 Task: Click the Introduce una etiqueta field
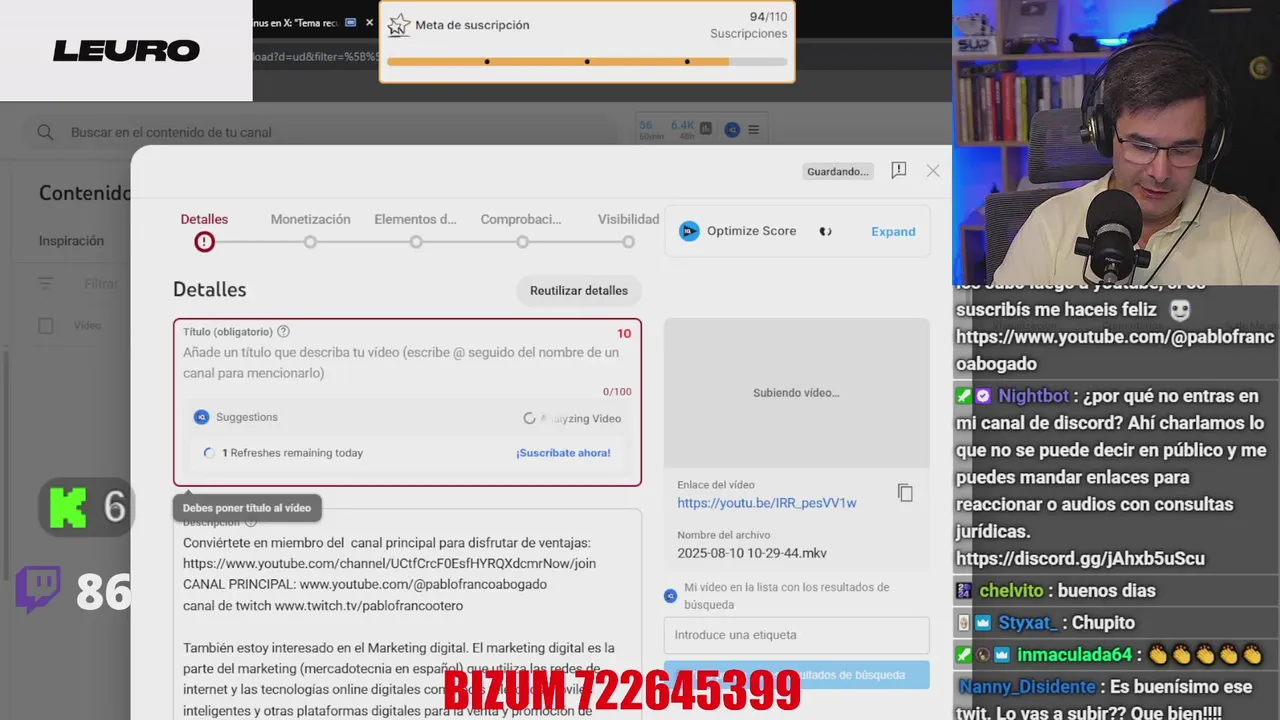pos(796,635)
